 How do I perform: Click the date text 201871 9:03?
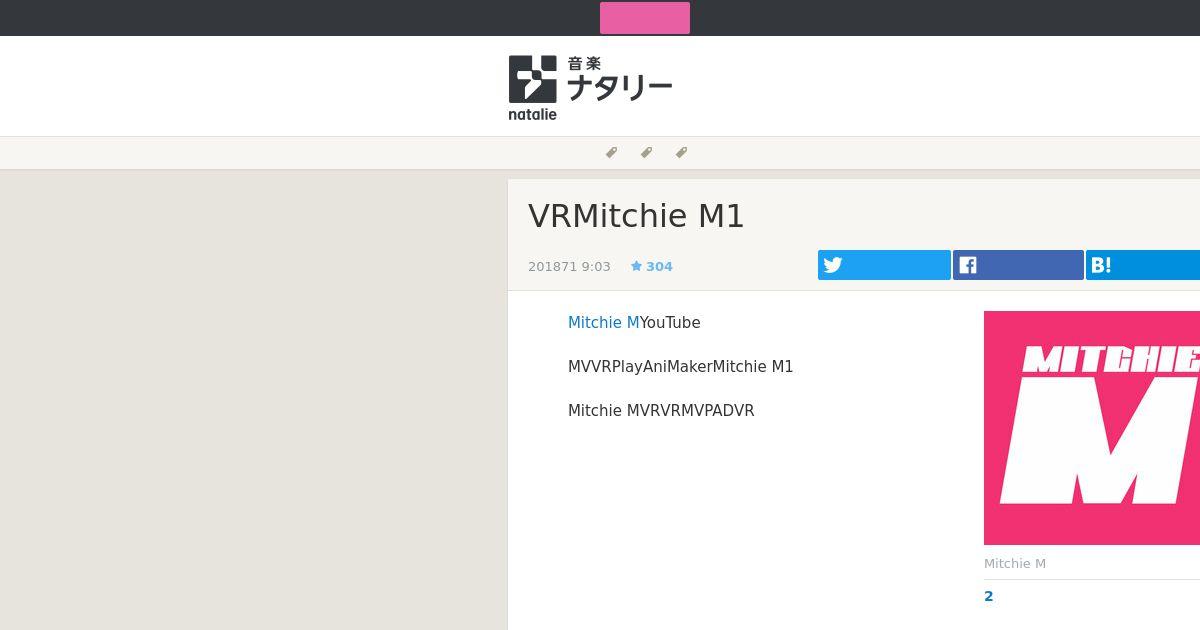569,266
